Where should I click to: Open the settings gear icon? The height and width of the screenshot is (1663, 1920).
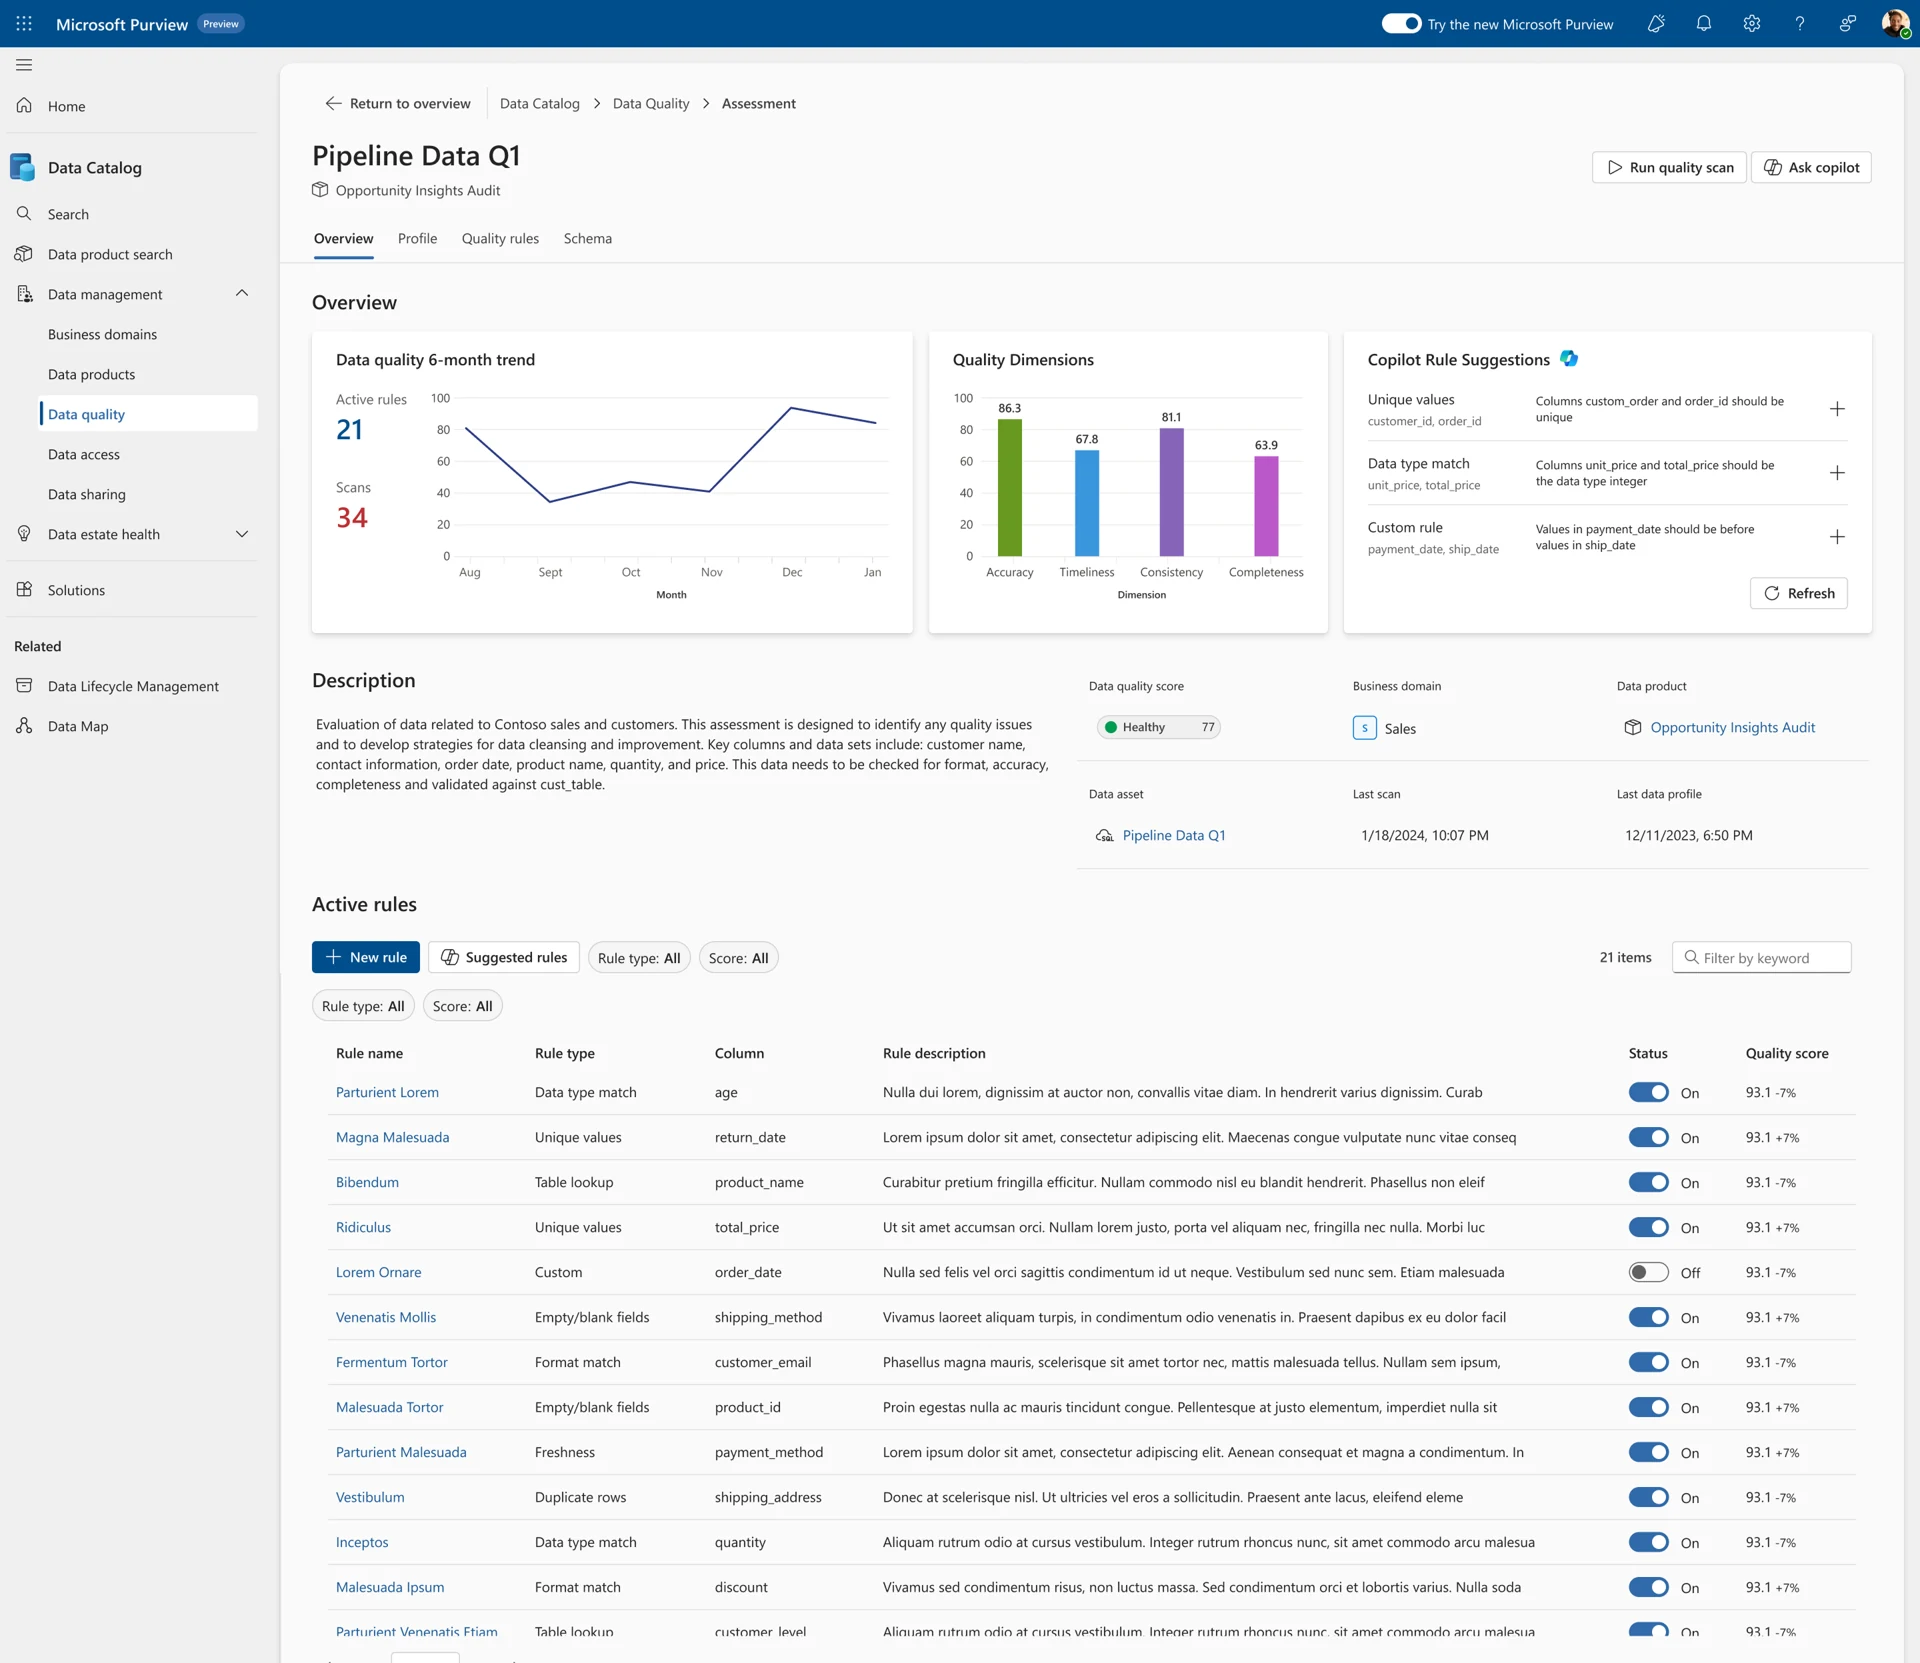1751,23
